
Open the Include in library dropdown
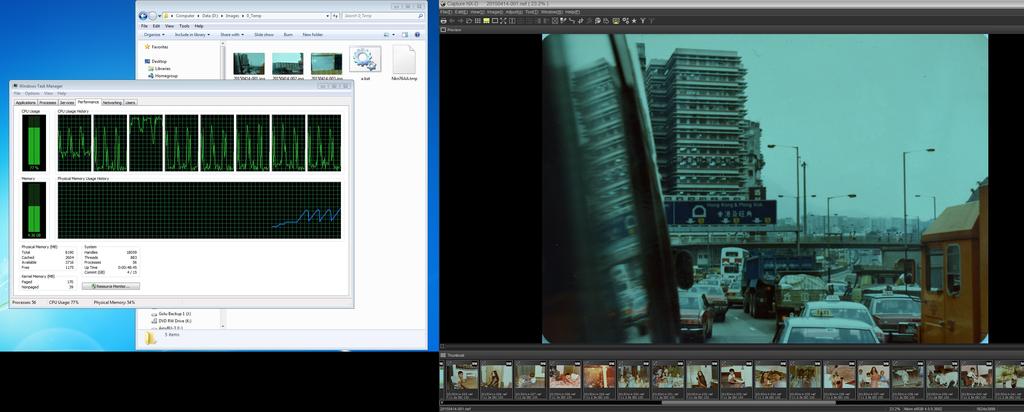pyautogui.click(x=192, y=34)
